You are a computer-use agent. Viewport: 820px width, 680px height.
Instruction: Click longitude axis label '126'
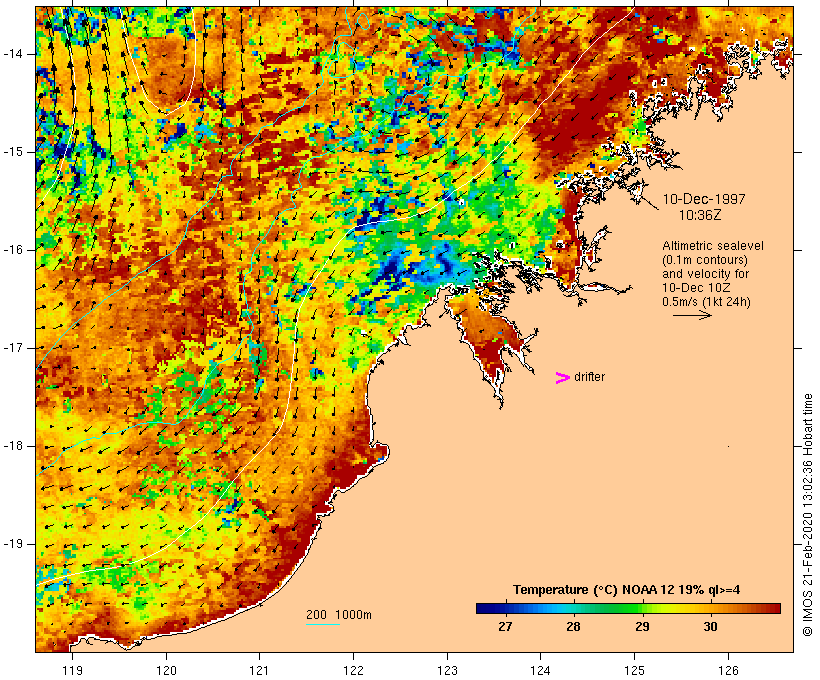click(x=728, y=670)
